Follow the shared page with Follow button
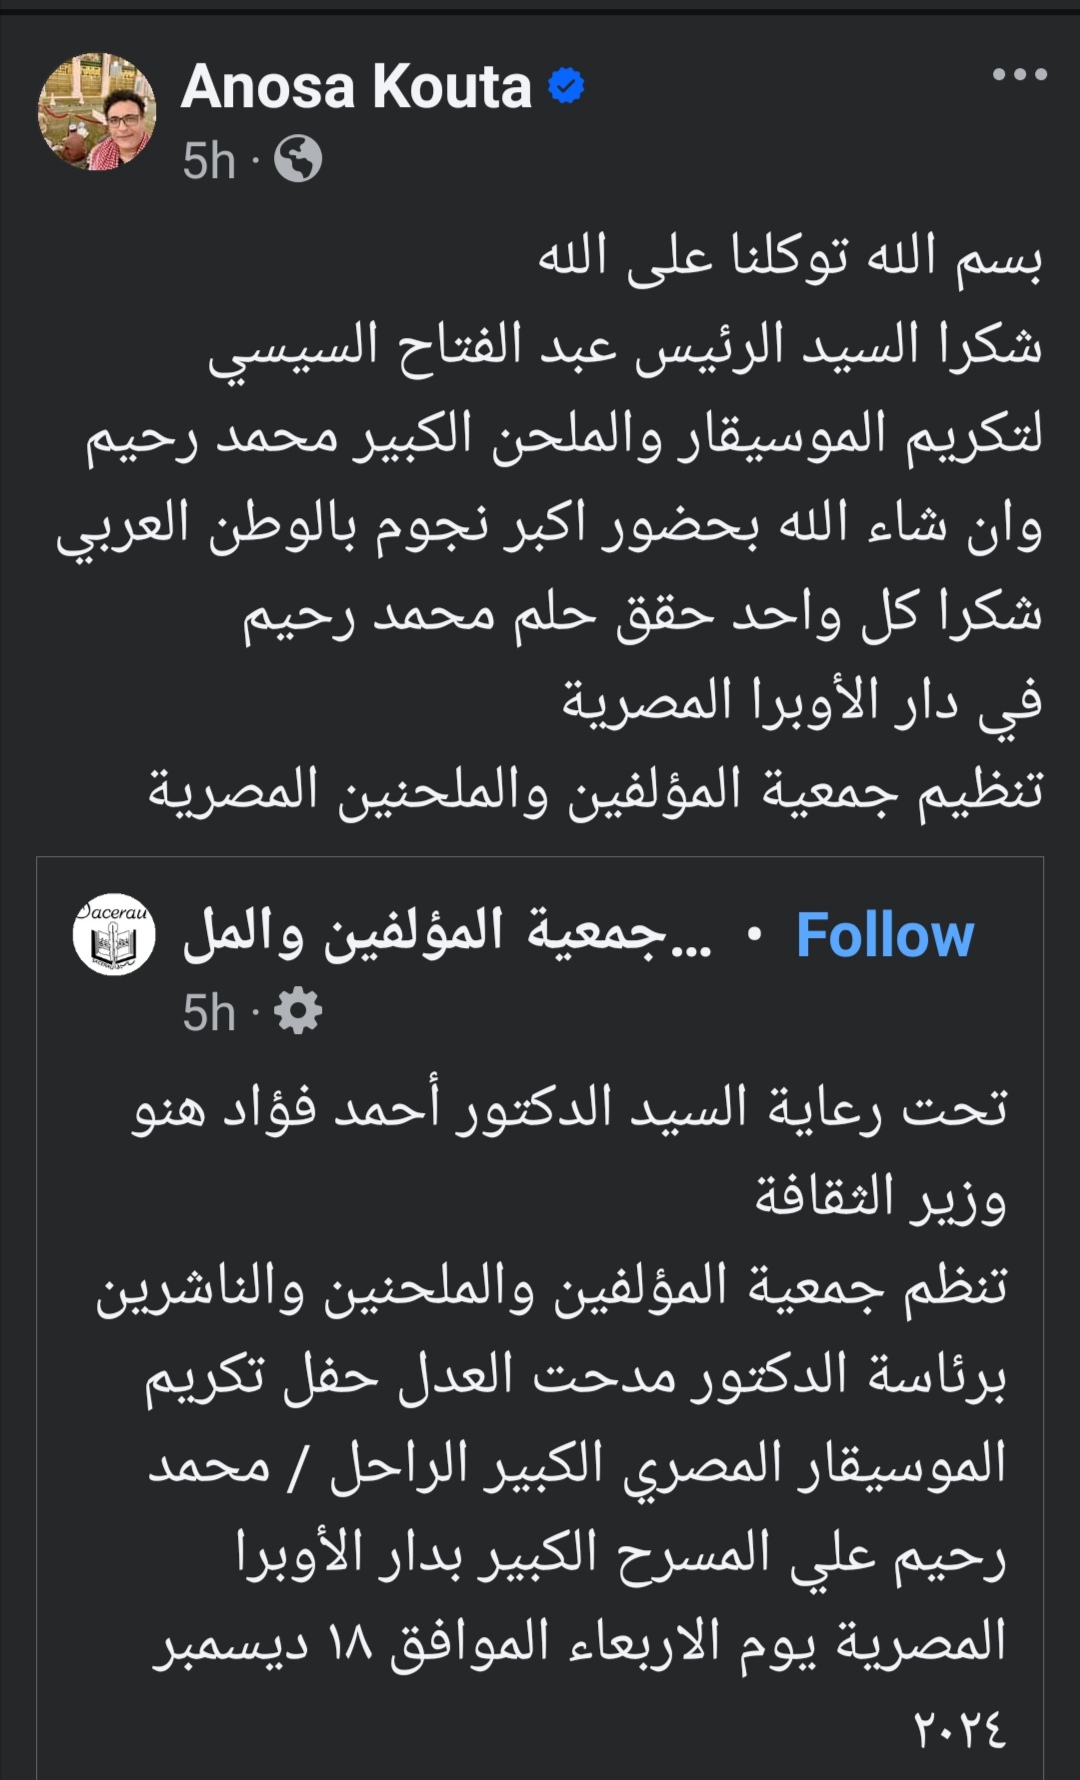Viewport: 1080px width, 1780px height. pyautogui.click(x=884, y=936)
